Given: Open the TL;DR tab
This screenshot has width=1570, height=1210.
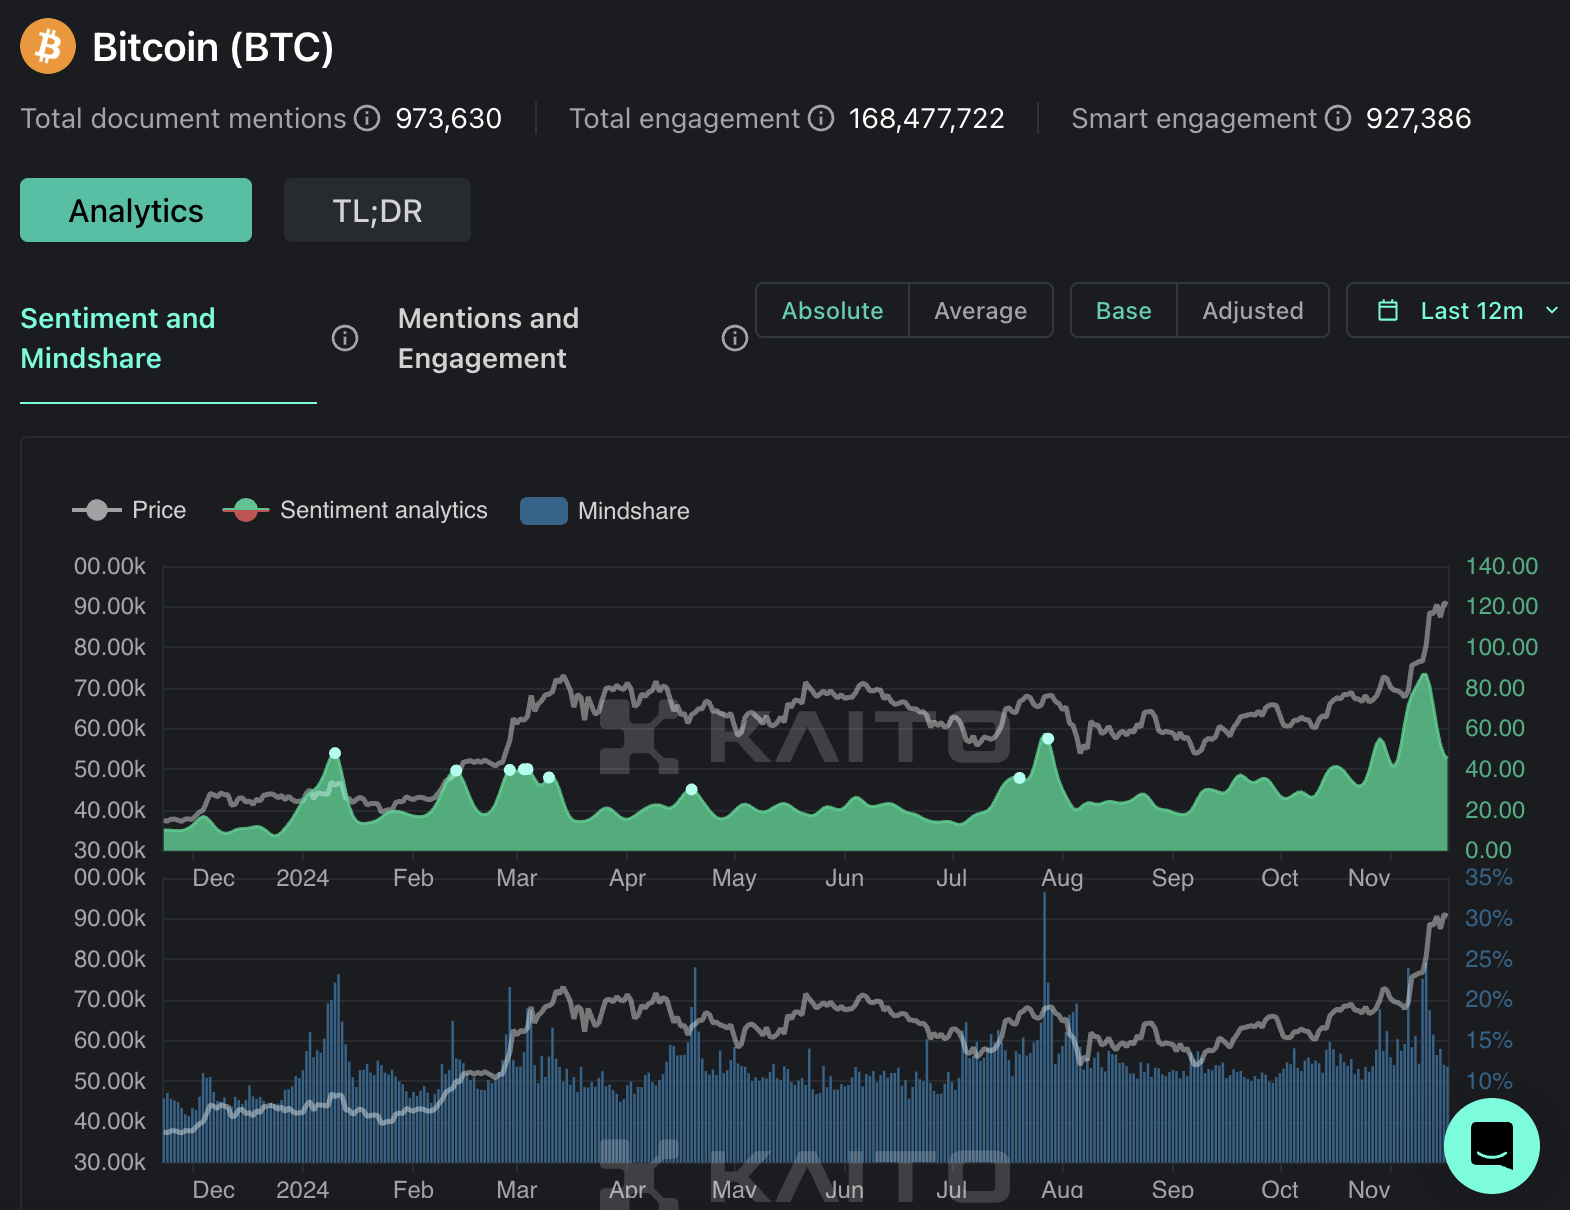Looking at the screenshot, I should pyautogui.click(x=377, y=210).
